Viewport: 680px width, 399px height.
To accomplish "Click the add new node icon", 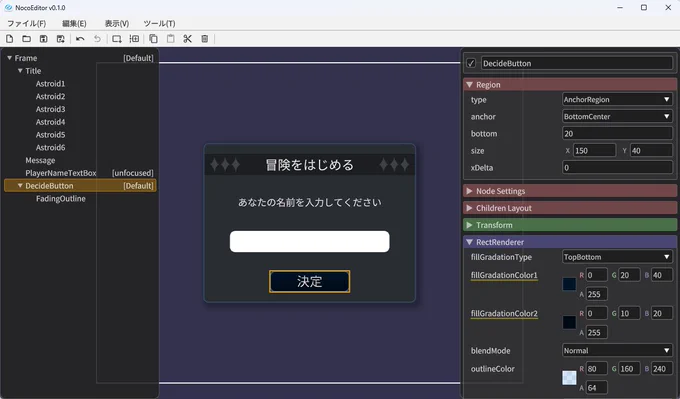I will tap(117, 39).
